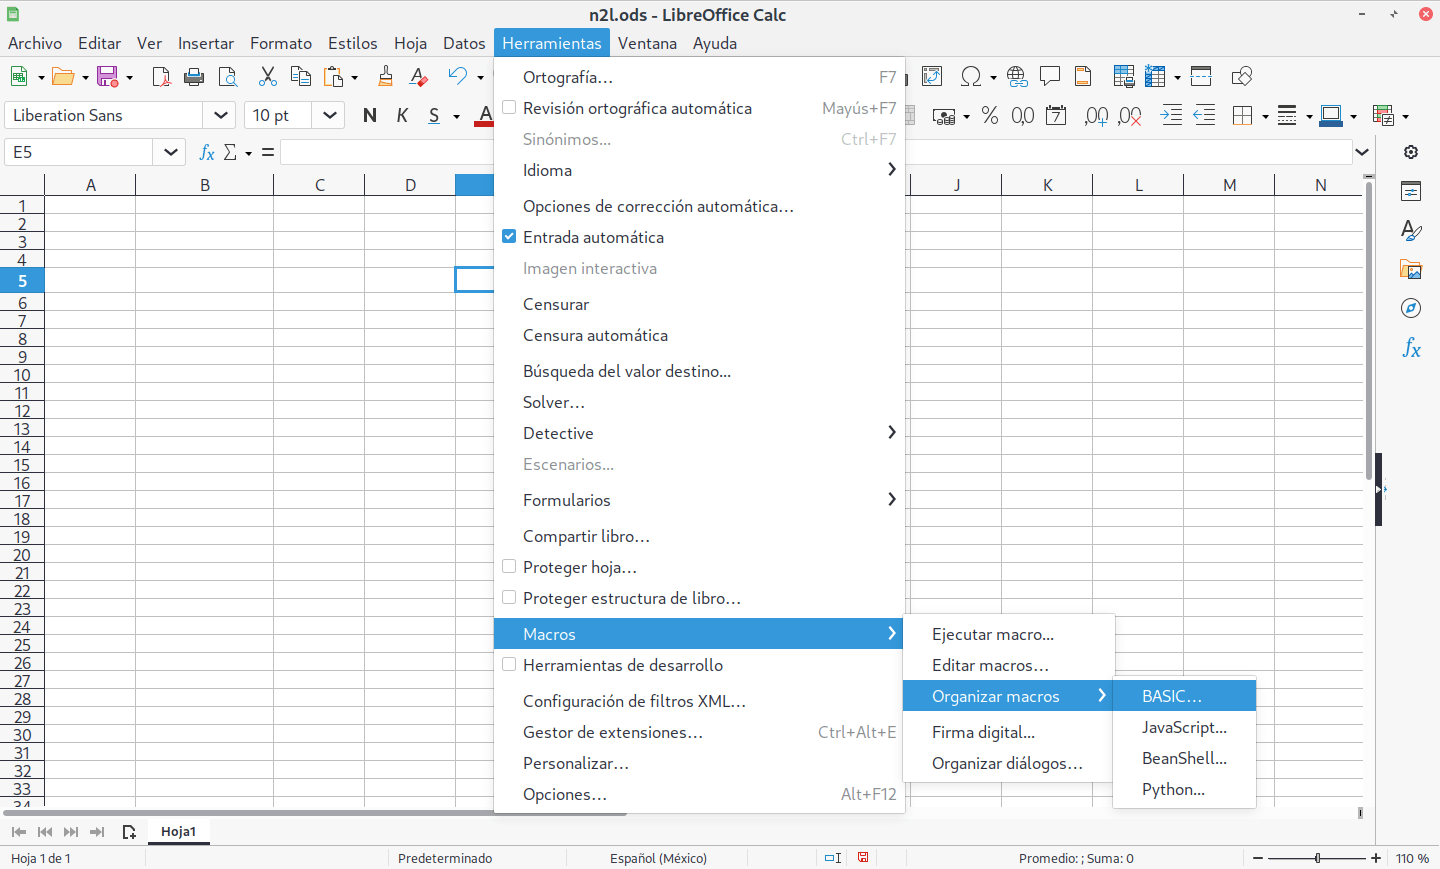Expand the Idioma submenu

[x=699, y=170]
